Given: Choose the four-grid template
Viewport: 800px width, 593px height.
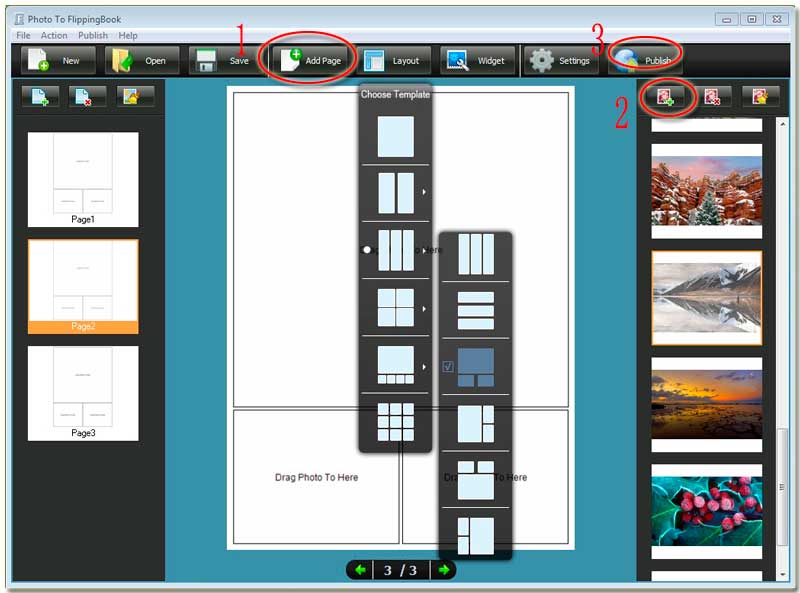Looking at the screenshot, I should click(x=395, y=307).
